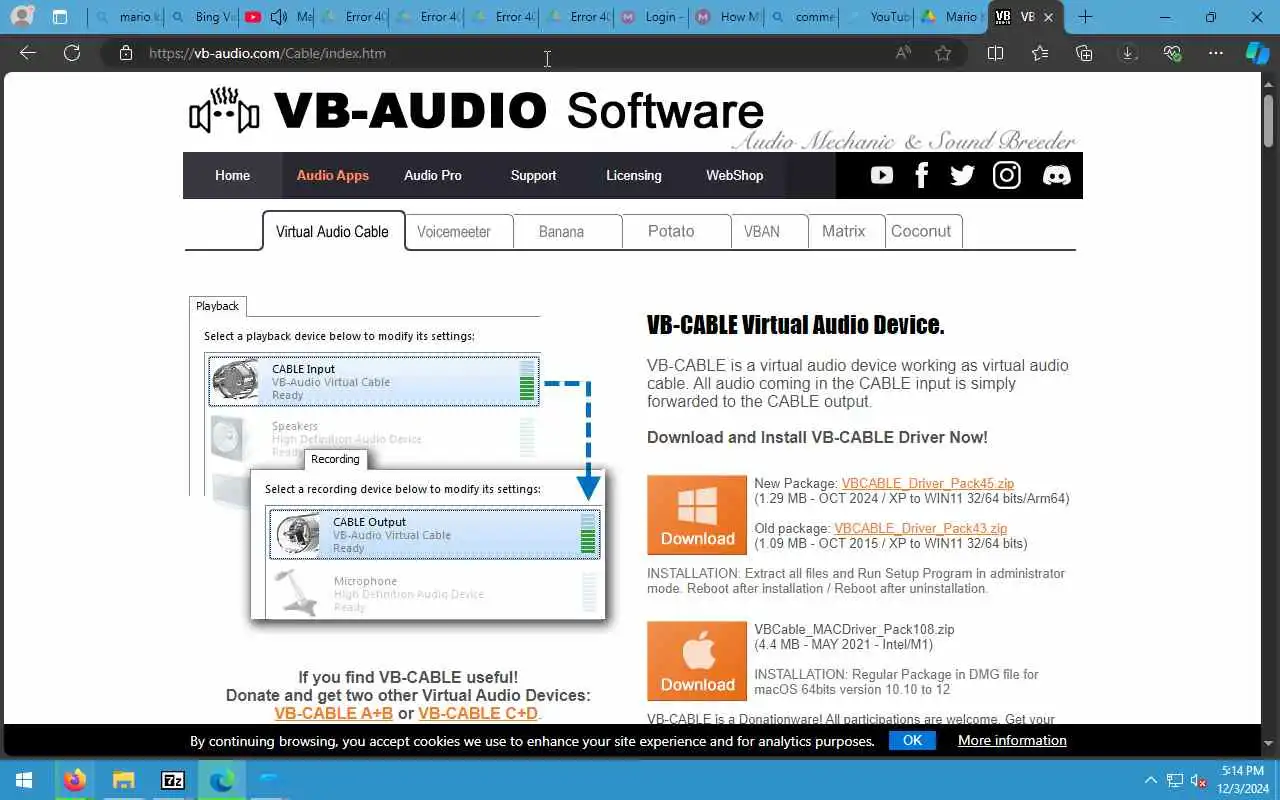Open the Discord icon in the header

[x=1056, y=175]
